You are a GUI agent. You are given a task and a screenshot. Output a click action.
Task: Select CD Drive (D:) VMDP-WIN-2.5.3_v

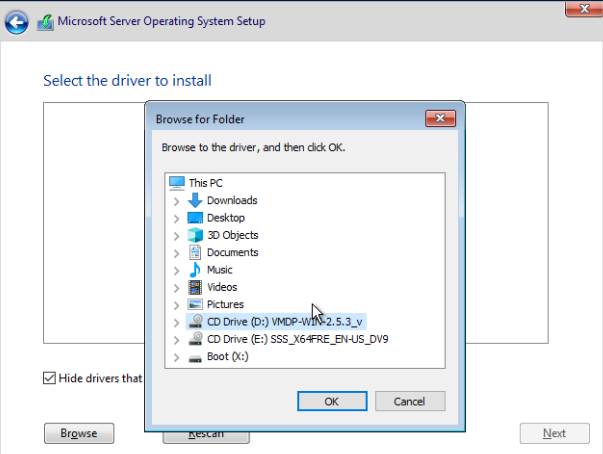click(285, 322)
